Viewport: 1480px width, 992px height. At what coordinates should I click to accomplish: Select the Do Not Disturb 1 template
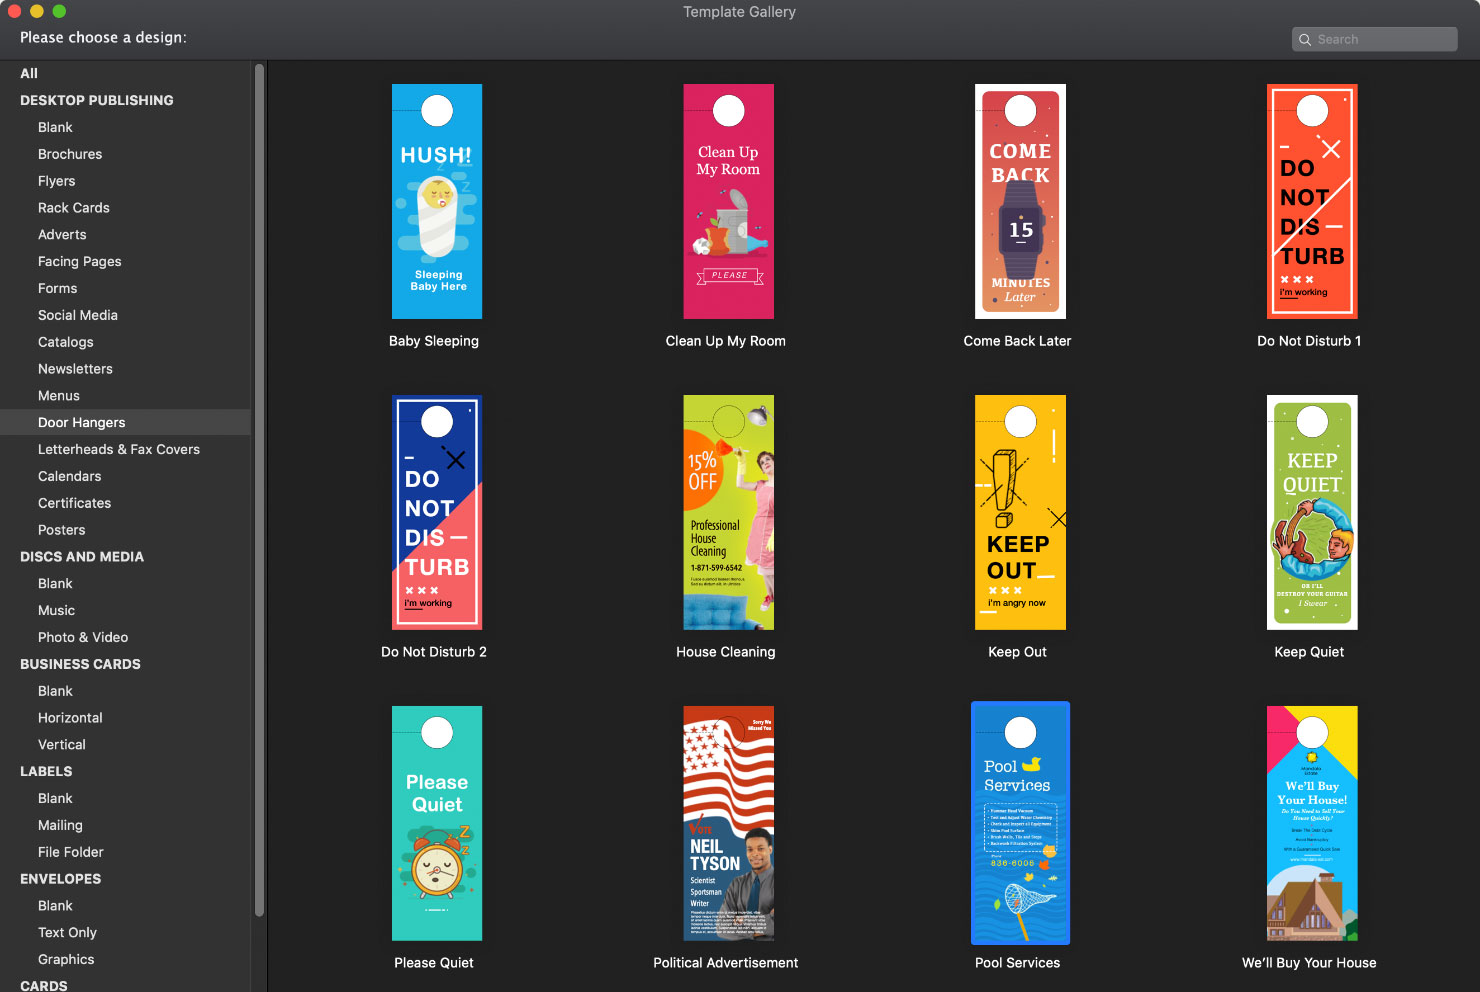point(1312,201)
